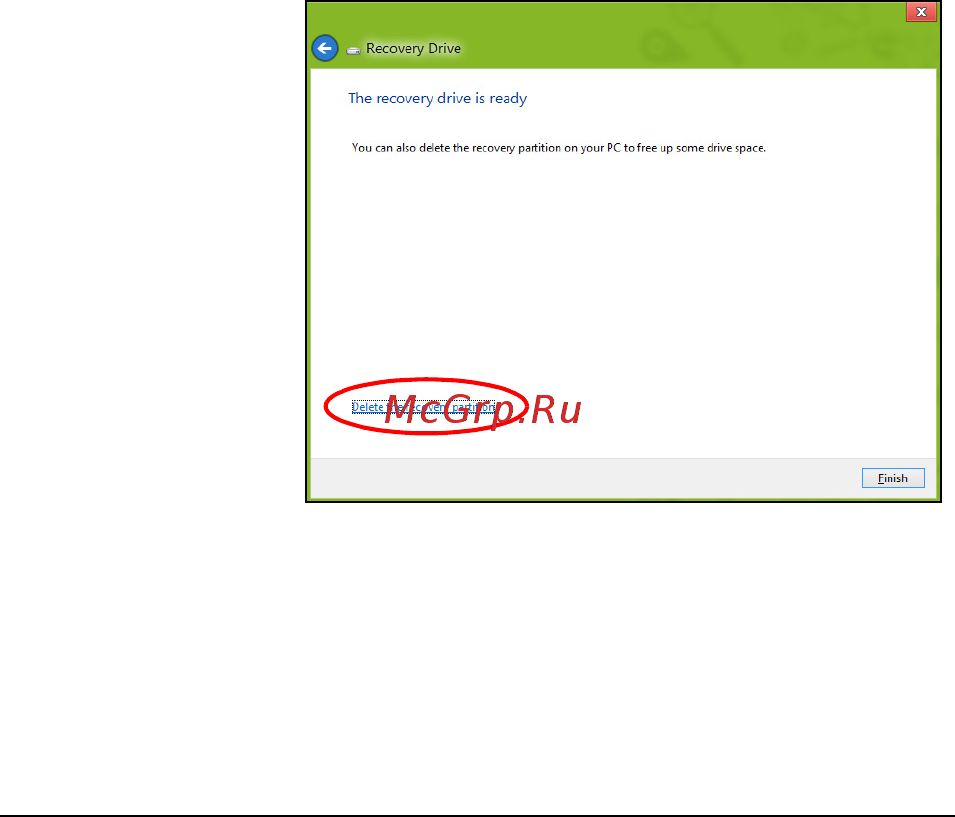Click the Recovery Drive title icon
This screenshot has height=817, width=955.
click(x=353, y=51)
